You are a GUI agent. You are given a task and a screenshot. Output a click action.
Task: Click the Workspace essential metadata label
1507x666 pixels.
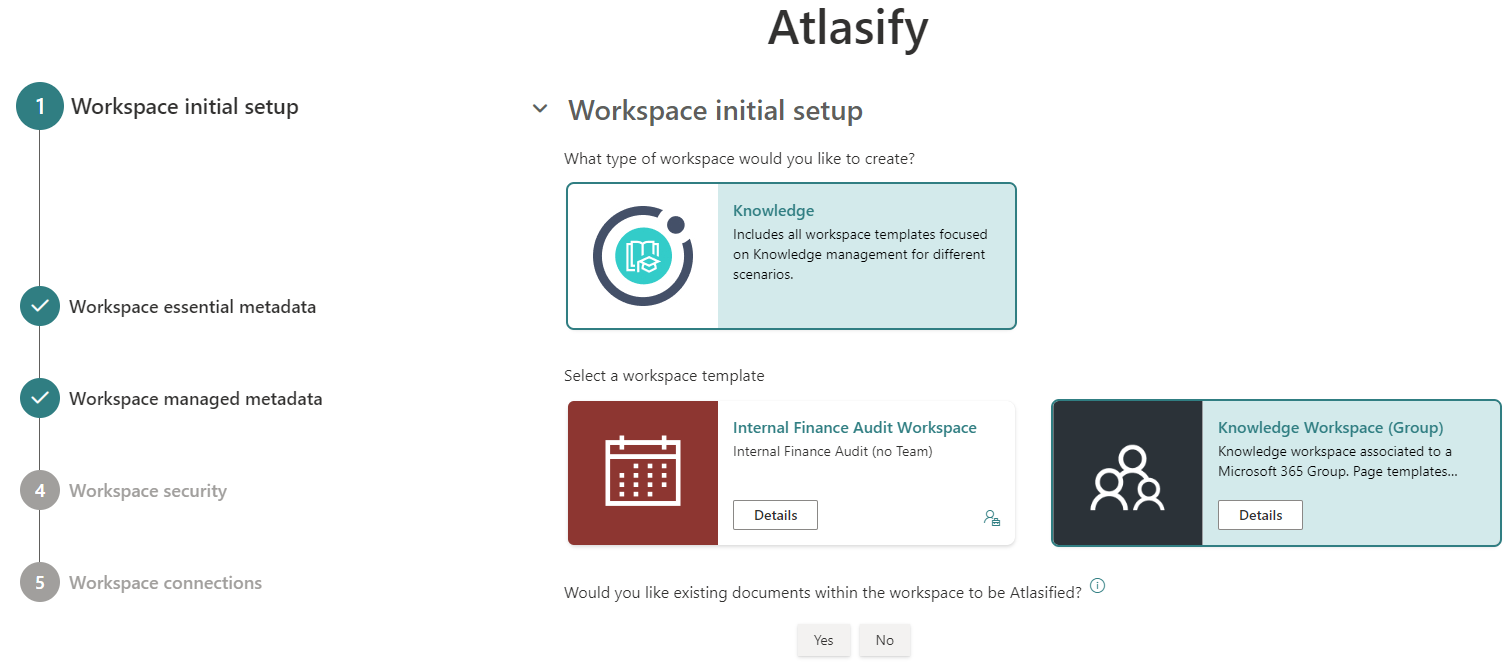193,307
